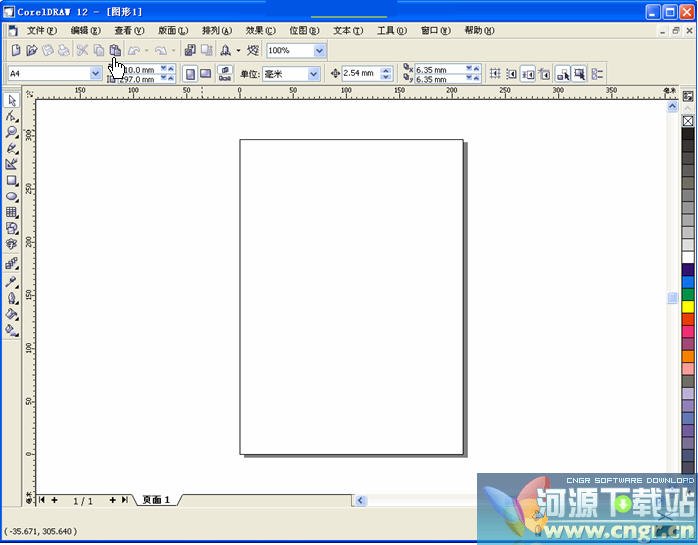
Task: Select the Zoom magnifier tool
Action: pos(12,132)
